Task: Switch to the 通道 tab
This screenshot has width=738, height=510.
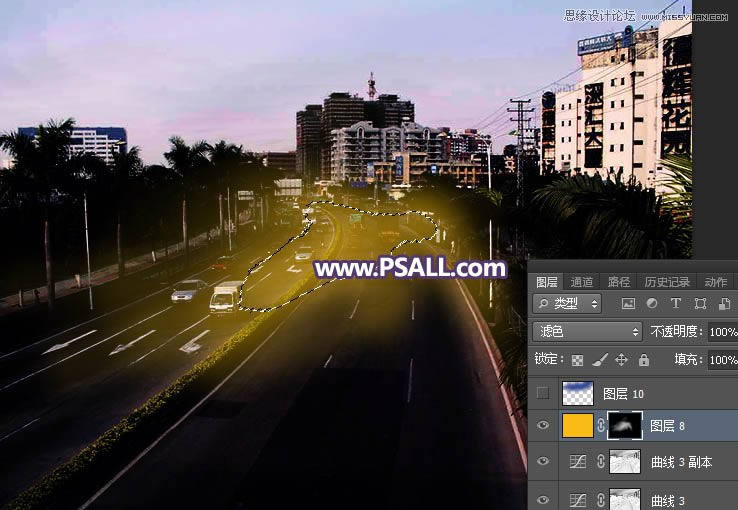Action: [x=582, y=282]
